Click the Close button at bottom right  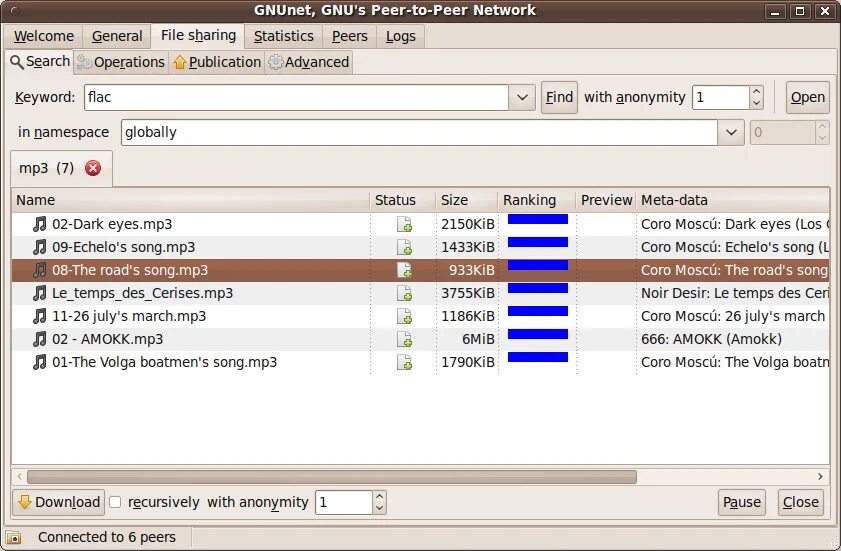(x=800, y=502)
